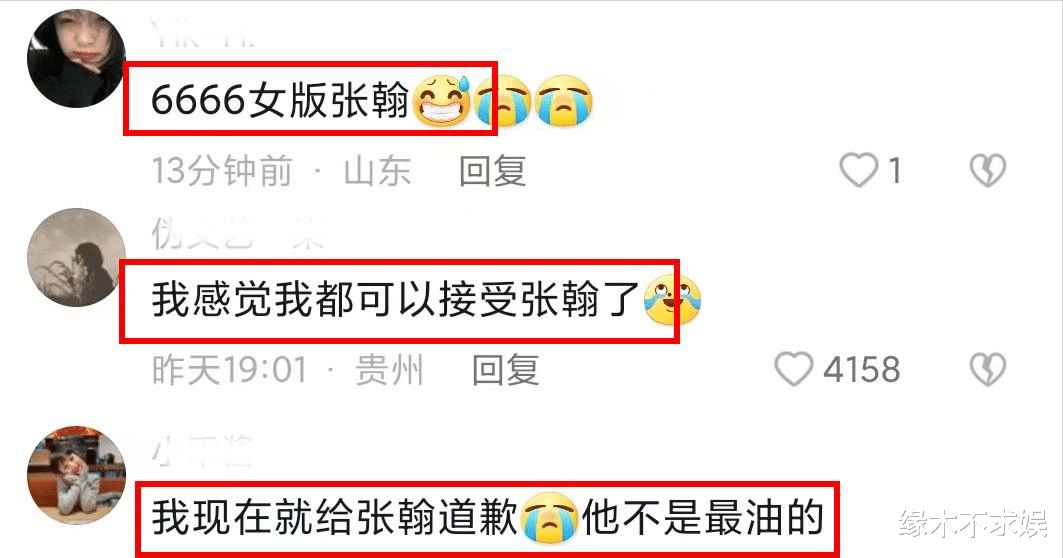The height and width of the screenshot is (558, 1063).
Task: Select the comment 我现在就给张翰道歉
Action: tap(335, 517)
